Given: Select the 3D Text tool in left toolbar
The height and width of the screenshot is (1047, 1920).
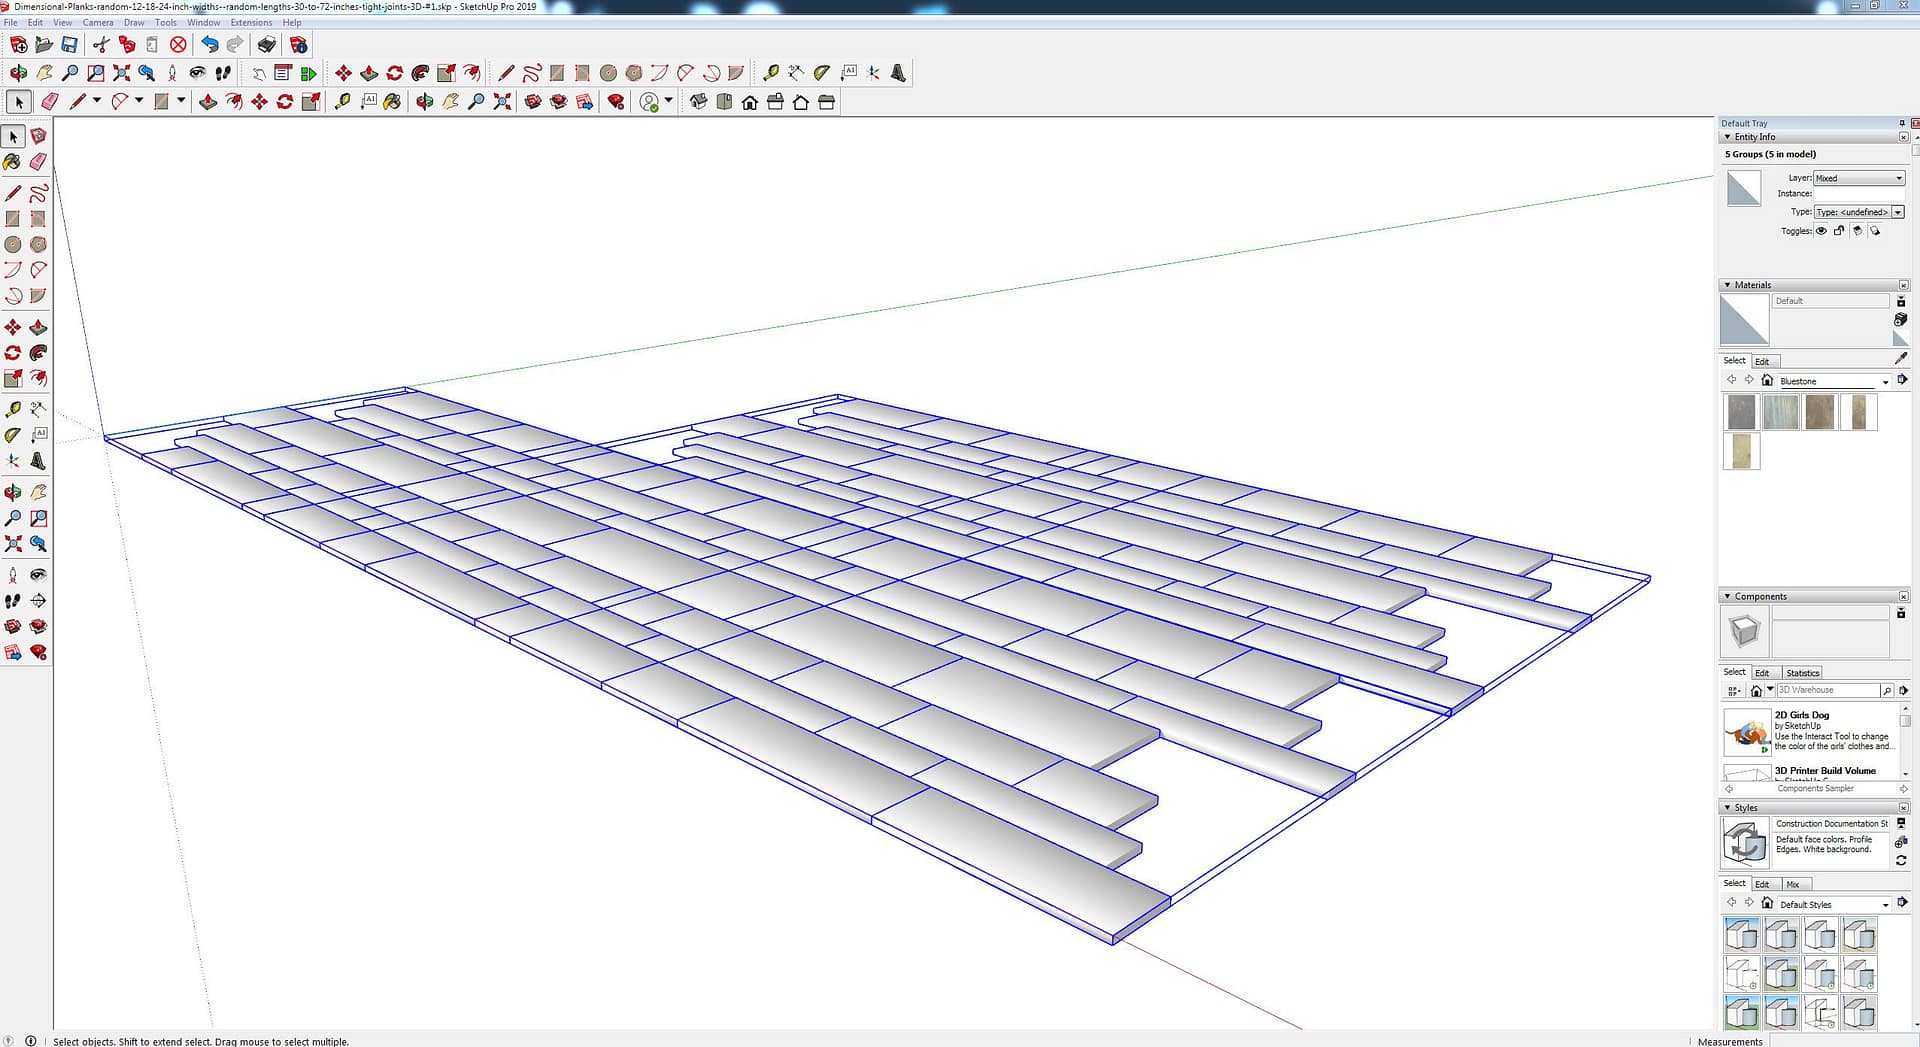Looking at the screenshot, I should click(x=38, y=461).
